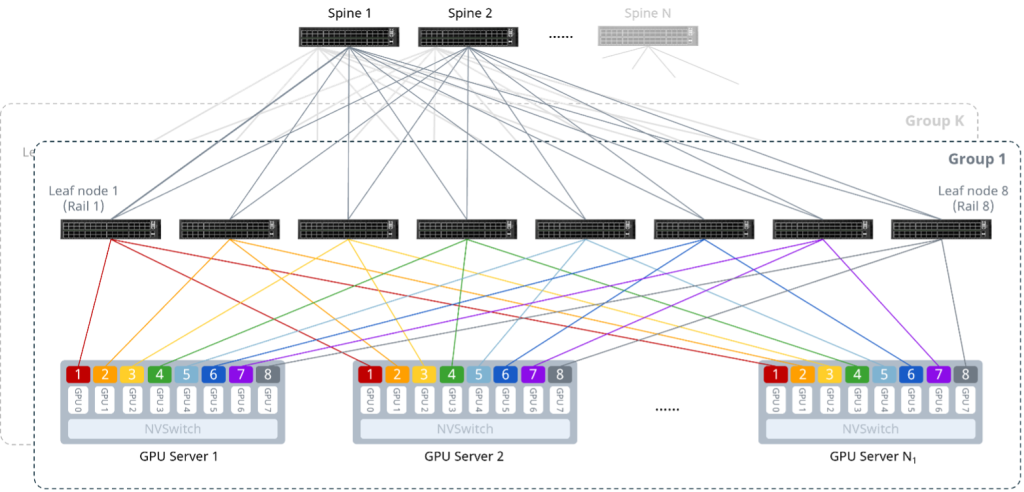This screenshot has width=1024, height=492.
Task: Click the Spine 1 switch icon
Action: pos(349,37)
